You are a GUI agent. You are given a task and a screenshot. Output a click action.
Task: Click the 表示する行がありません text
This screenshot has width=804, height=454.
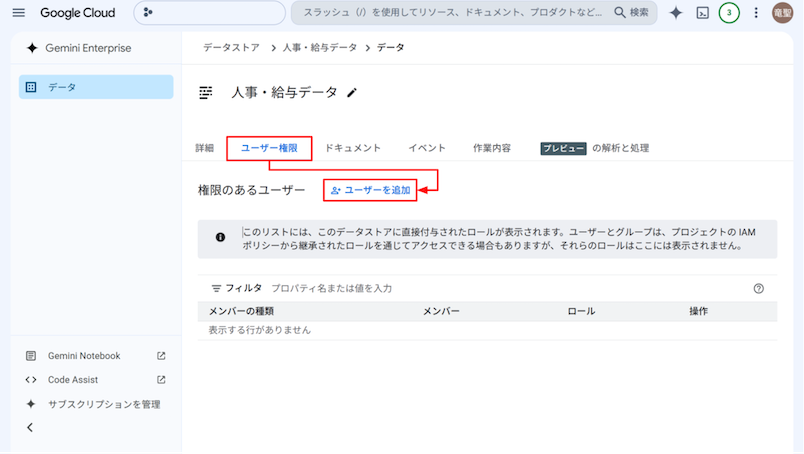(x=259, y=330)
